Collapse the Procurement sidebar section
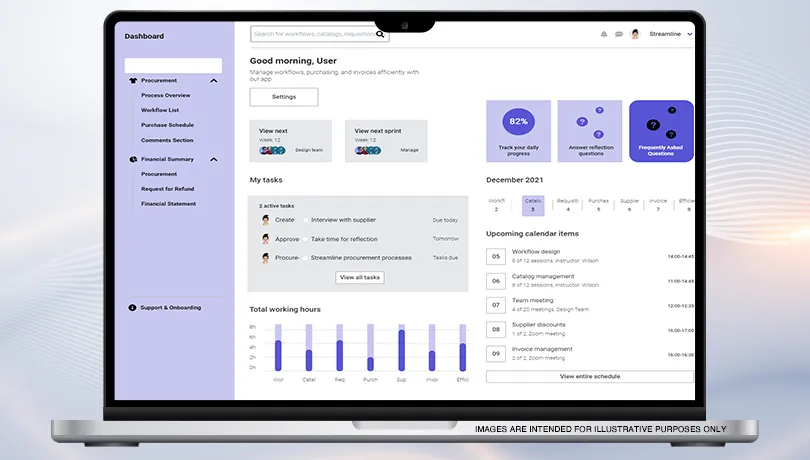The image size is (810, 460). (x=213, y=80)
